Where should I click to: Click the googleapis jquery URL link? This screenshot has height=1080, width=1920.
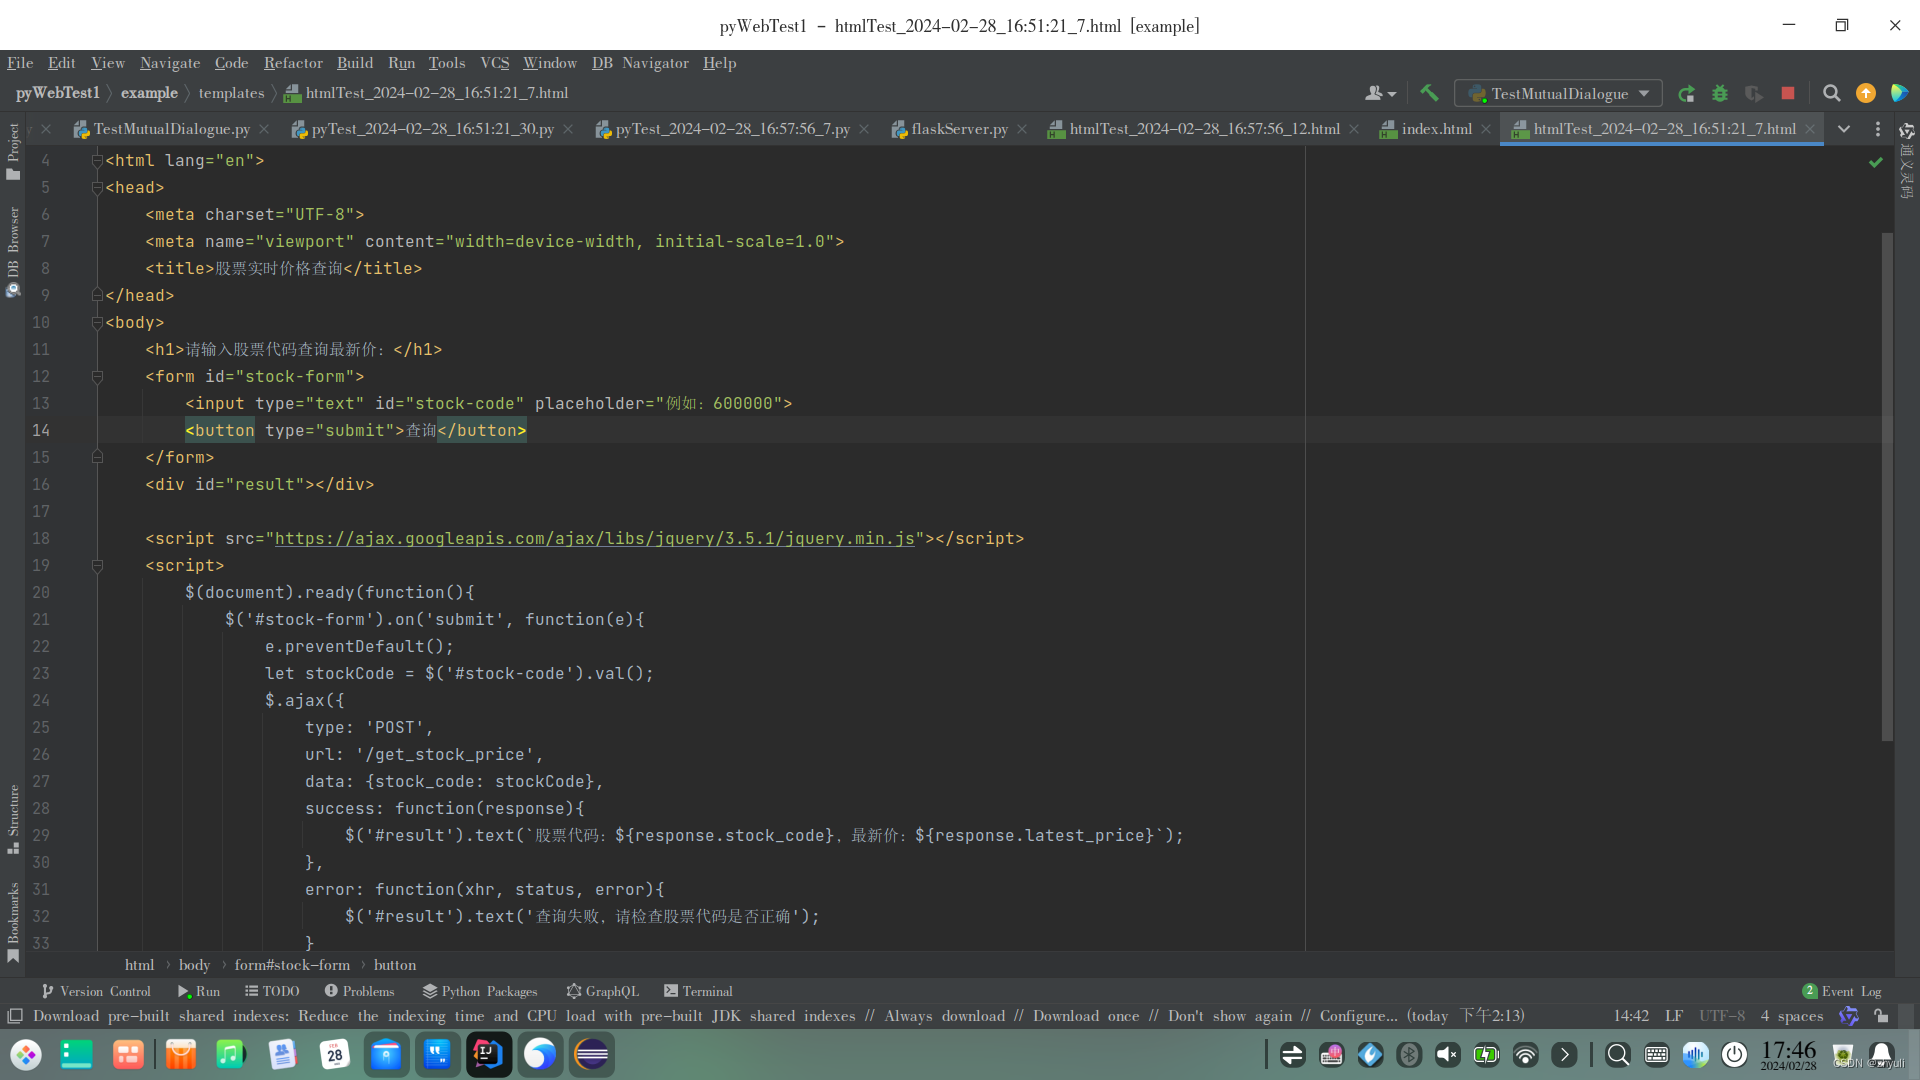coord(594,539)
